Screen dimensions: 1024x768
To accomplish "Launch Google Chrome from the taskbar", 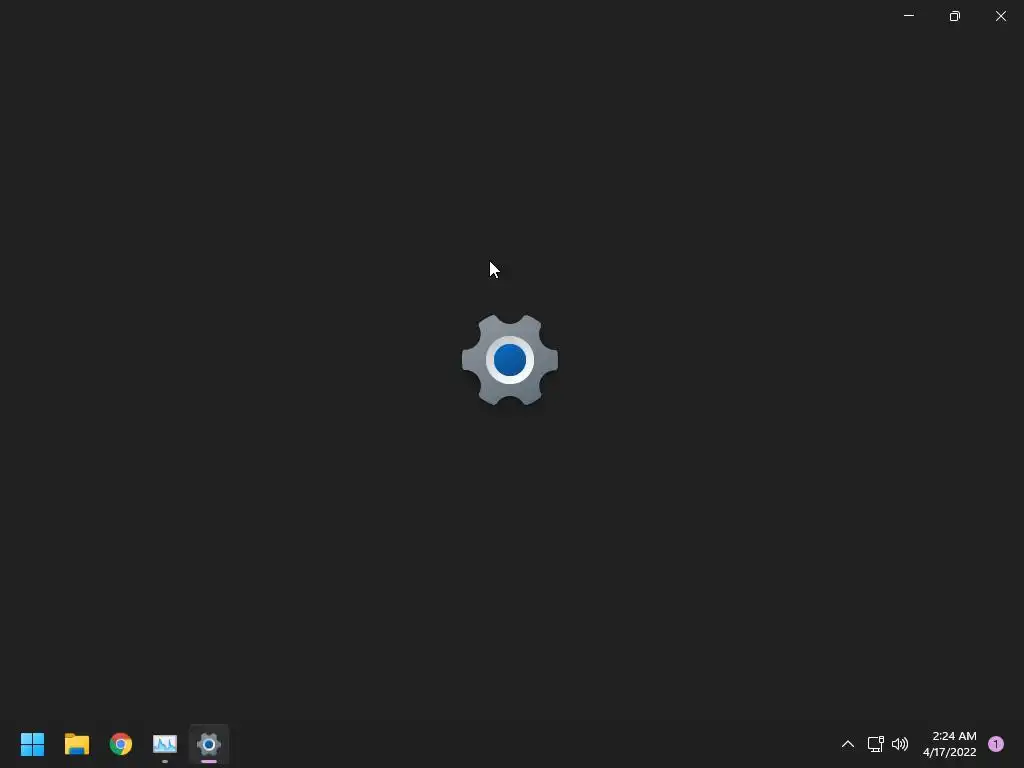I will point(121,744).
